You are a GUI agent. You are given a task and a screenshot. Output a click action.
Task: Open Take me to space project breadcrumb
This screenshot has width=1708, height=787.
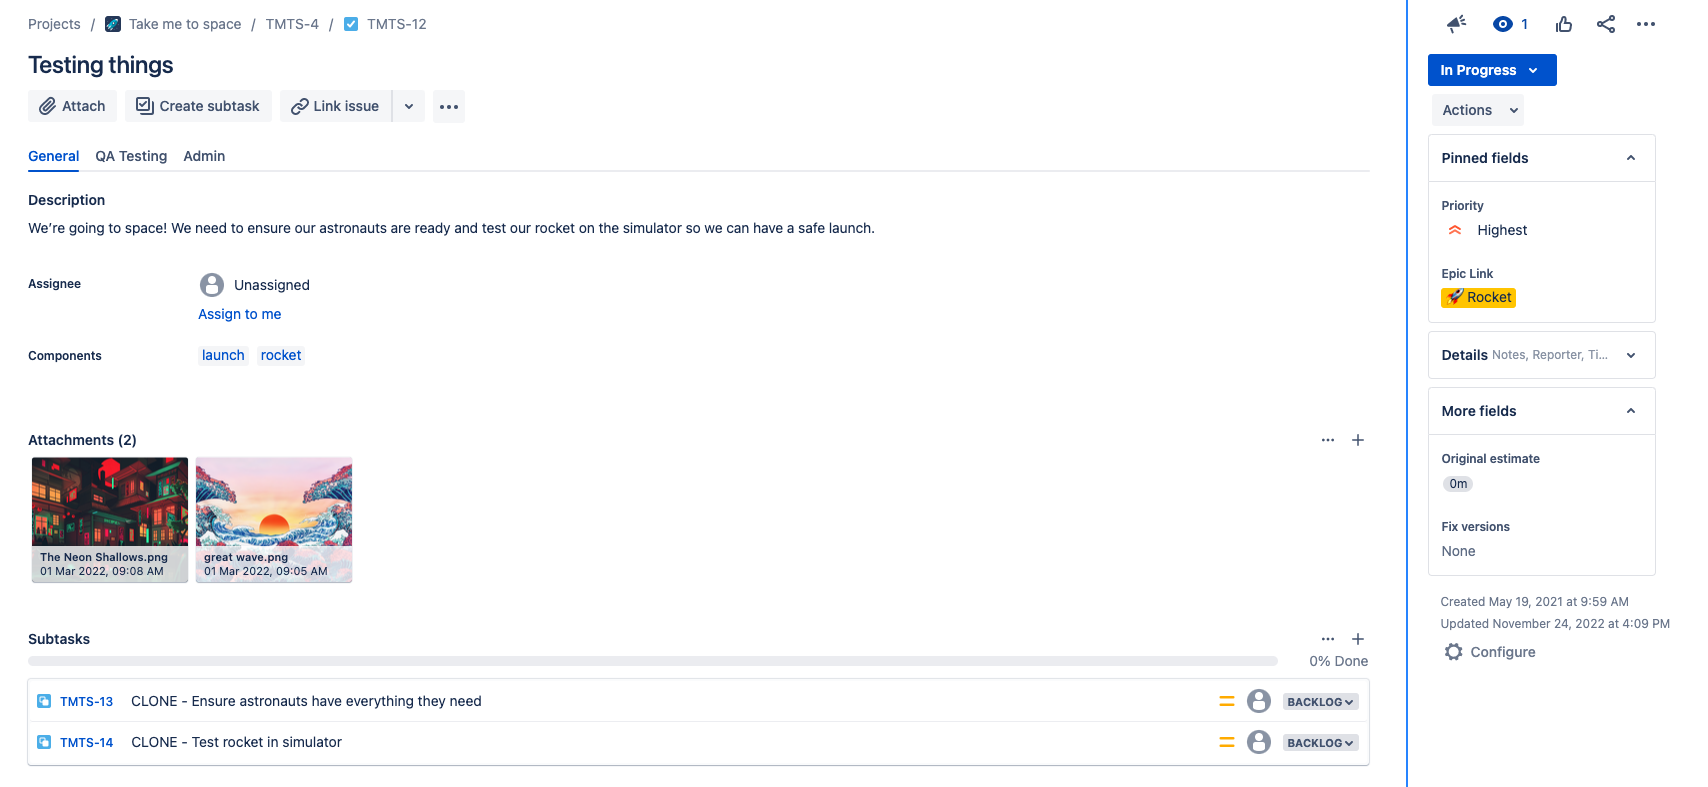click(185, 24)
